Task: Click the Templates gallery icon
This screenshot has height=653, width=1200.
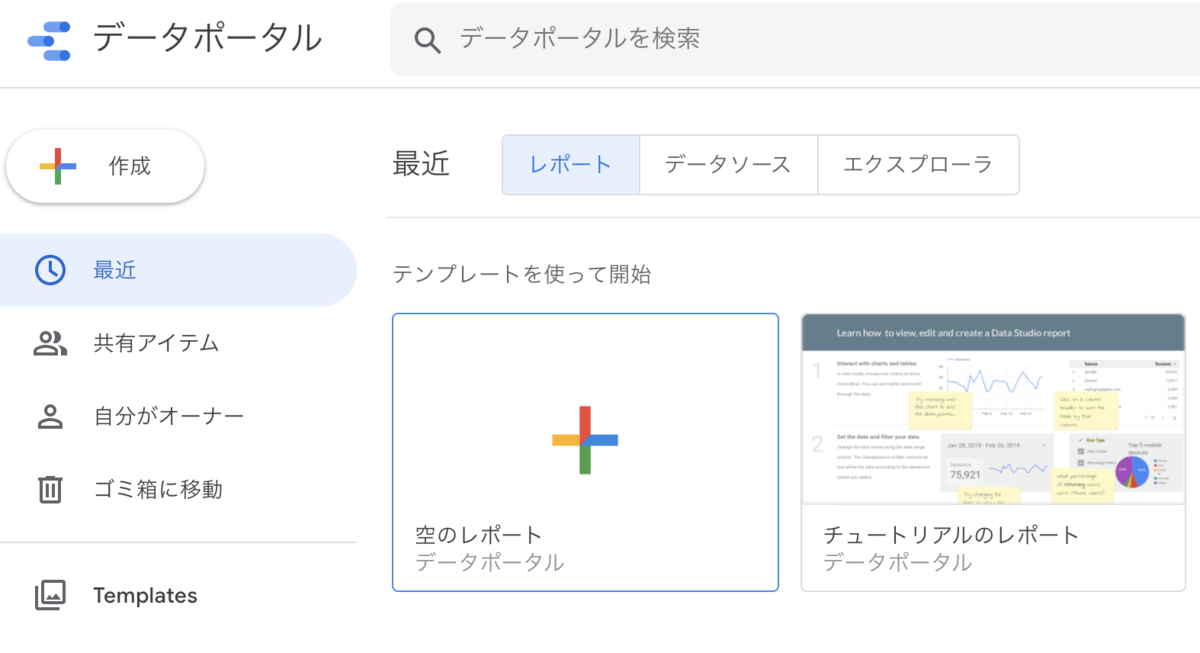Action: (50, 596)
